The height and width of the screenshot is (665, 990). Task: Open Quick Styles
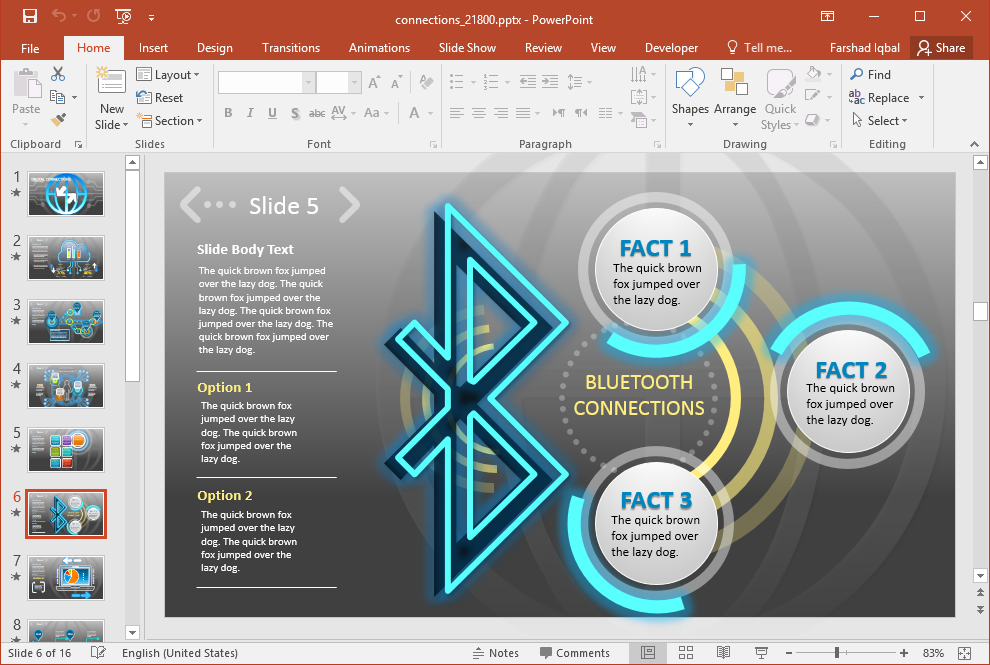pyautogui.click(x=779, y=97)
